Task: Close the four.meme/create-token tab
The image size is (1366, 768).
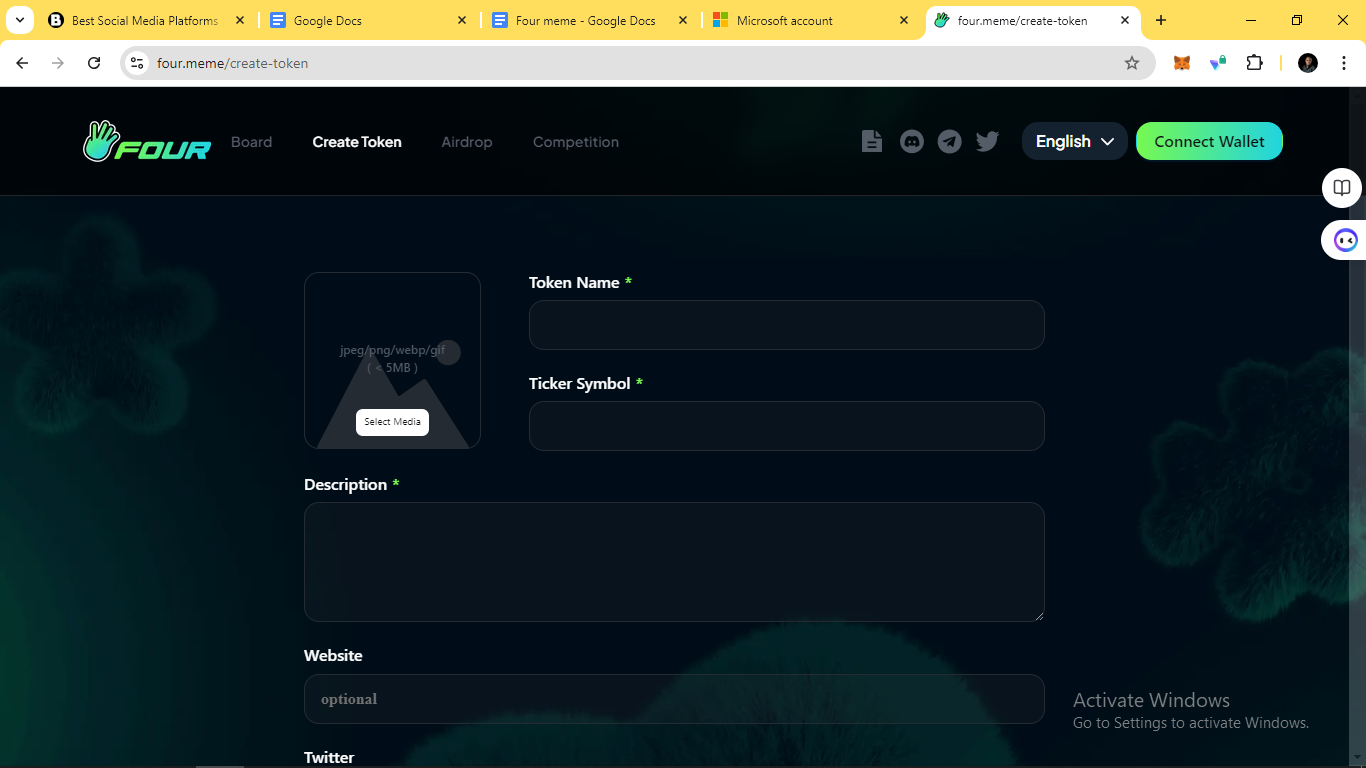Action: [1125, 20]
